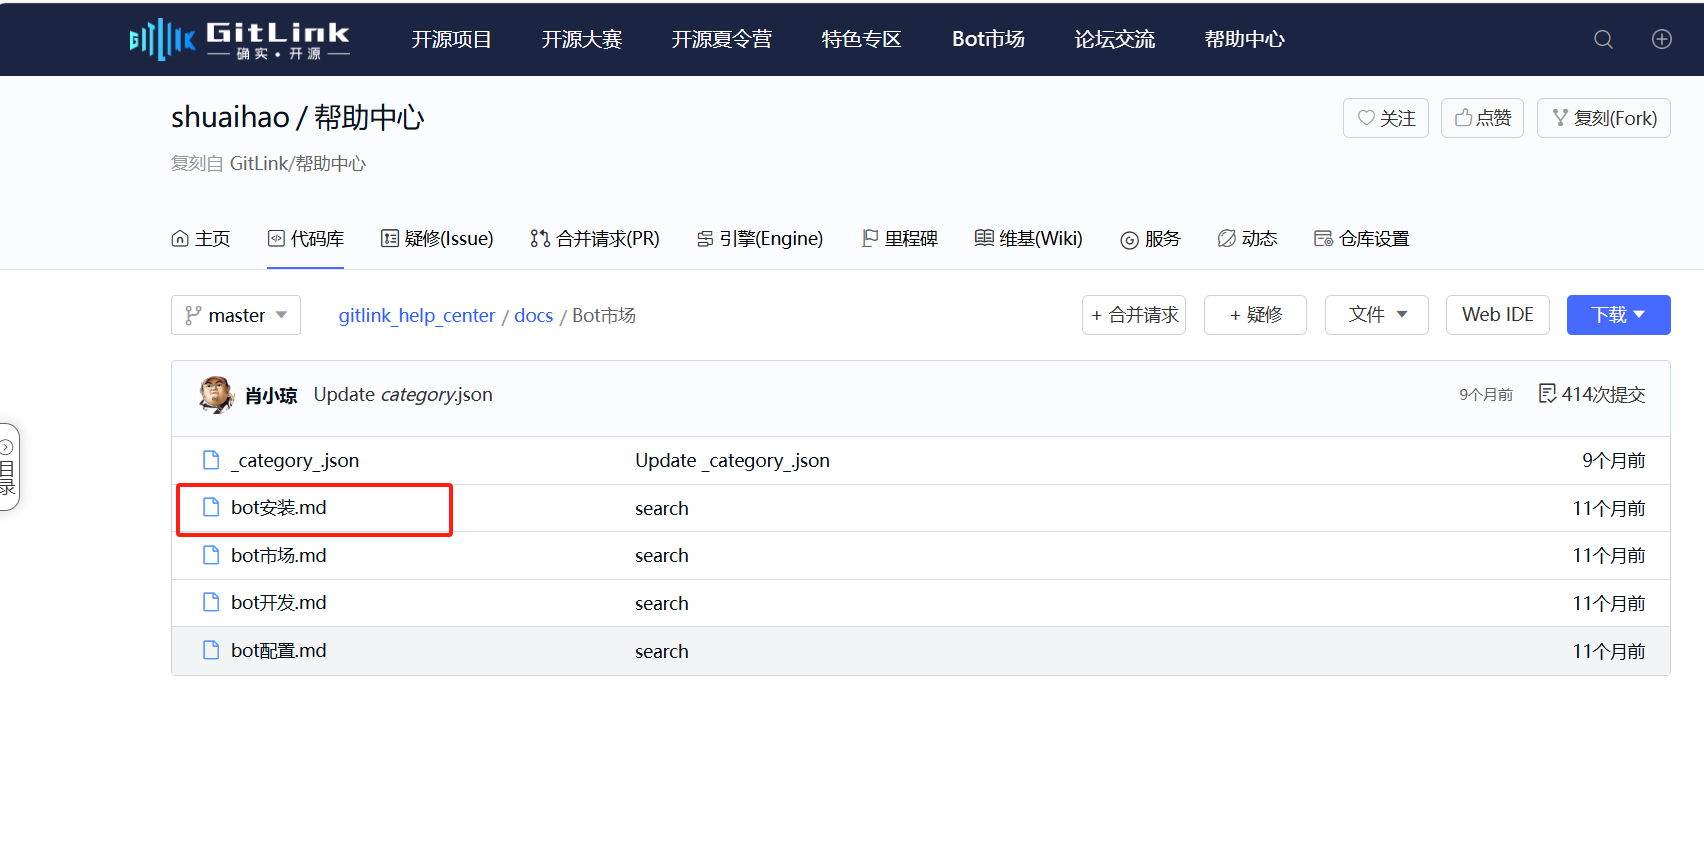
Task: Open the search commit for bot开发.md
Action: (662, 603)
